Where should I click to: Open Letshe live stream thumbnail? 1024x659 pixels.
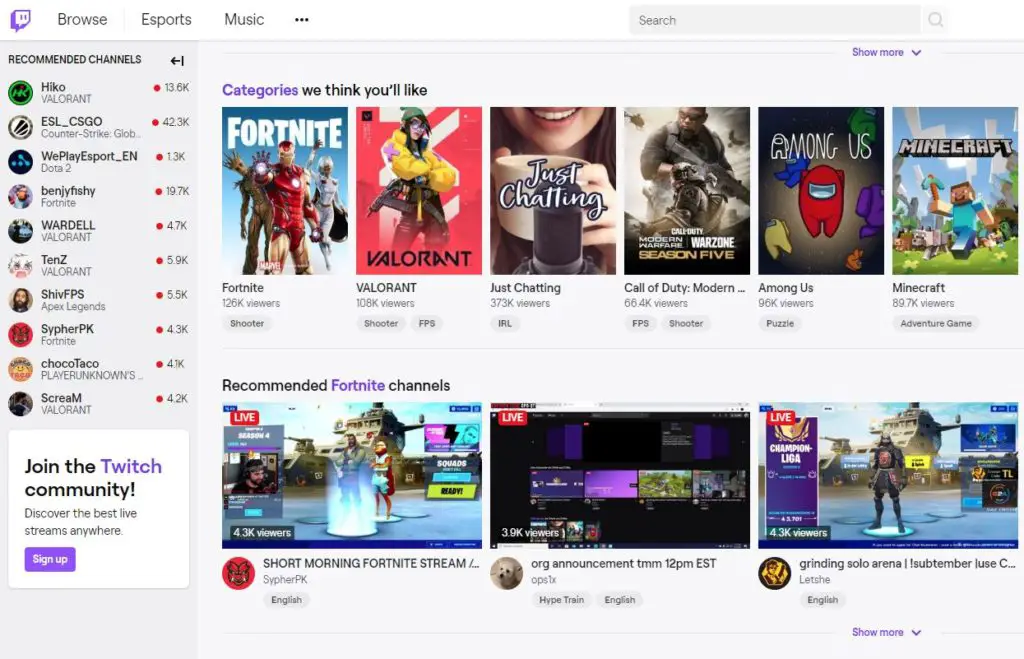pyautogui.click(x=888, y=475)
